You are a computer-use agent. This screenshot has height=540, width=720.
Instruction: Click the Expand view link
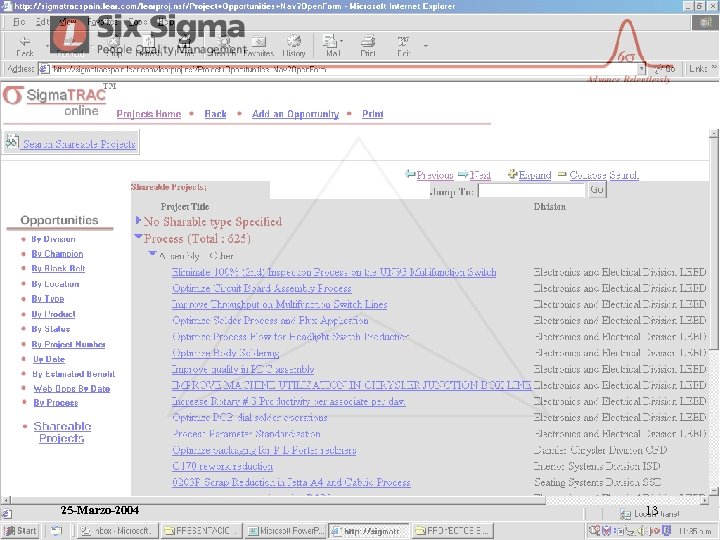coord(535,175)
